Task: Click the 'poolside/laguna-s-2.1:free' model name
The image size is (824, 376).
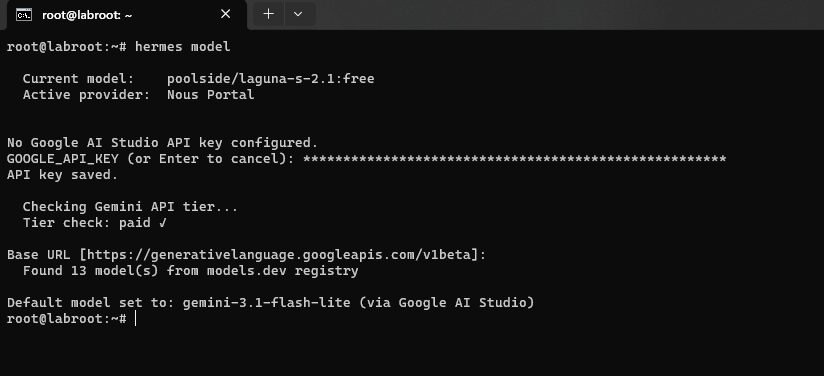Action: tap(271, 79)
